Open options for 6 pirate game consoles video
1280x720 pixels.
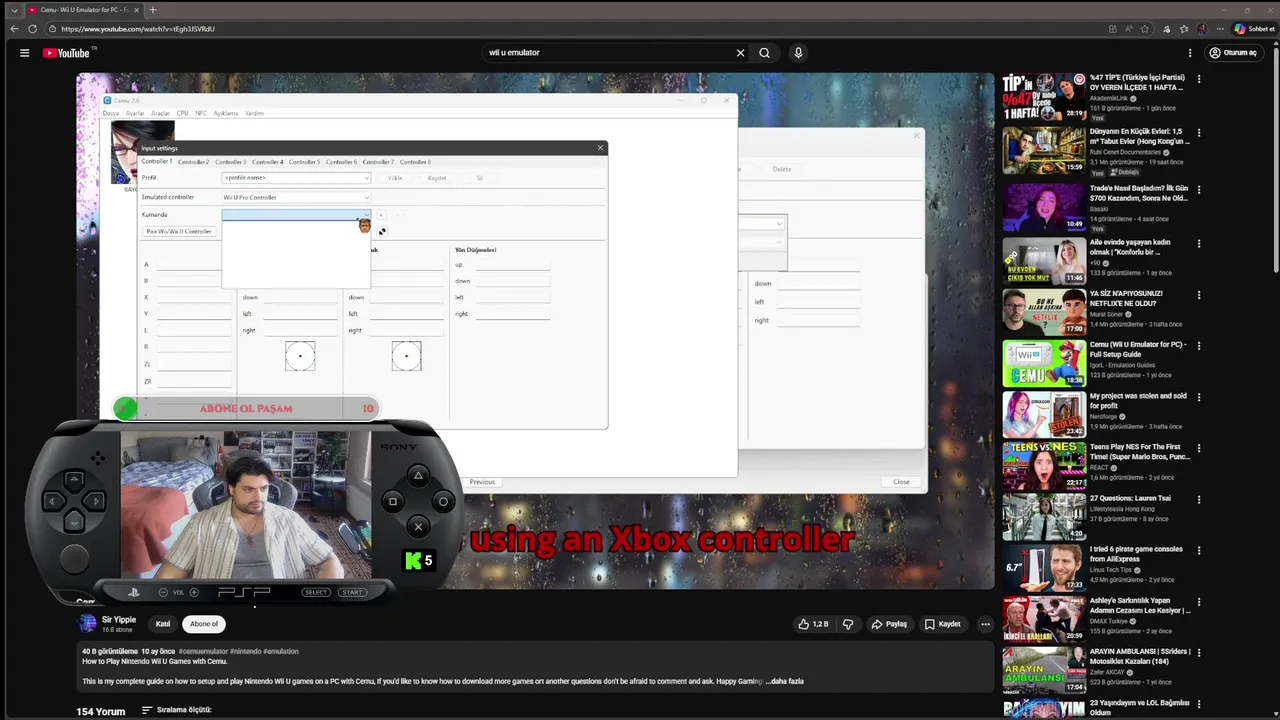click(x=1199, y=550)
